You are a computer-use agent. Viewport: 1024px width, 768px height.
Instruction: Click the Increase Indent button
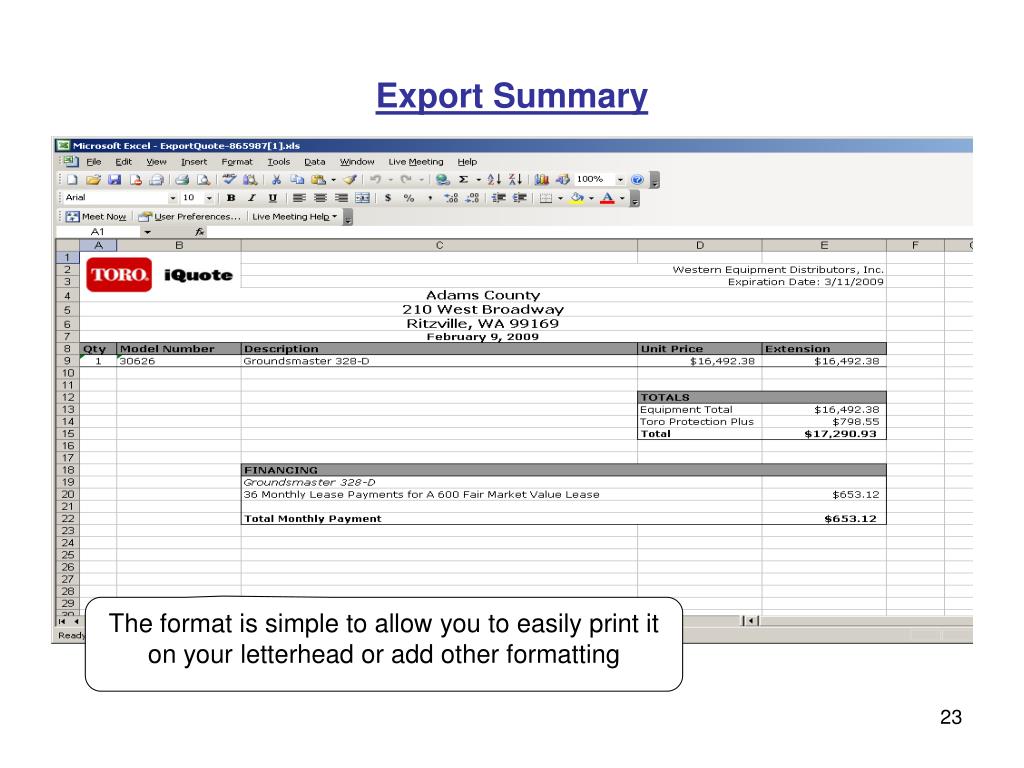[520, 198]
